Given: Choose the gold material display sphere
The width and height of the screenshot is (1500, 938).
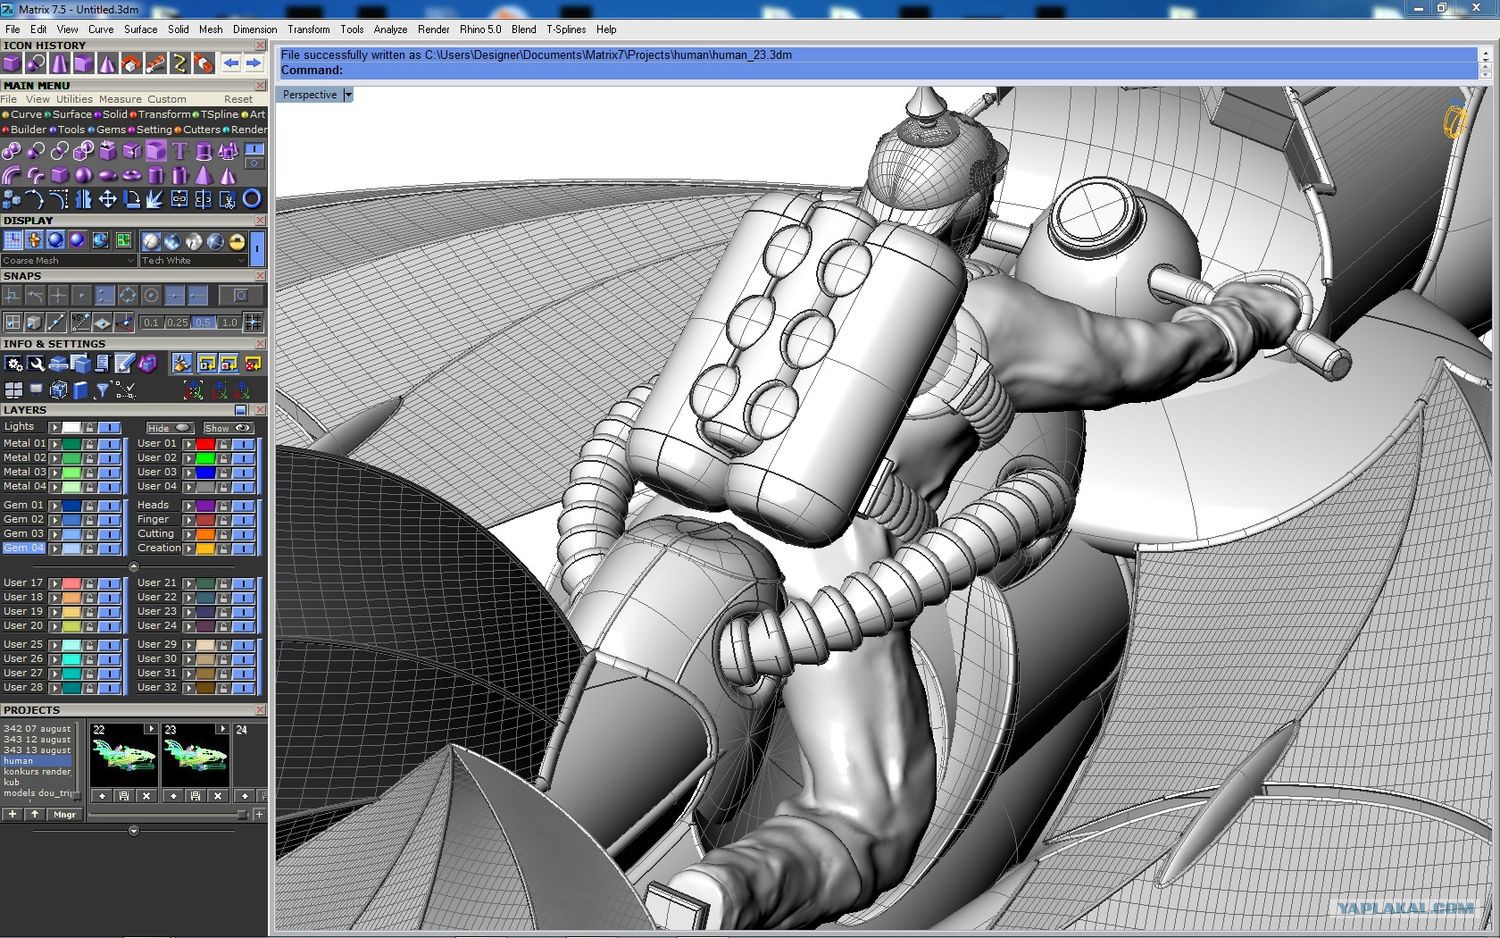Looking at the screenshot, I should [x=237, y=241].
